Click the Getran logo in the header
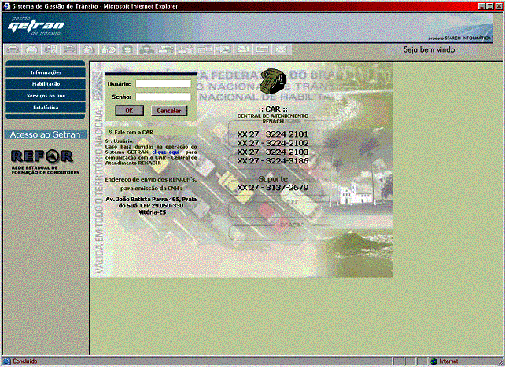The width and height of the screenshot is (505, 367). tap(36, 26)
